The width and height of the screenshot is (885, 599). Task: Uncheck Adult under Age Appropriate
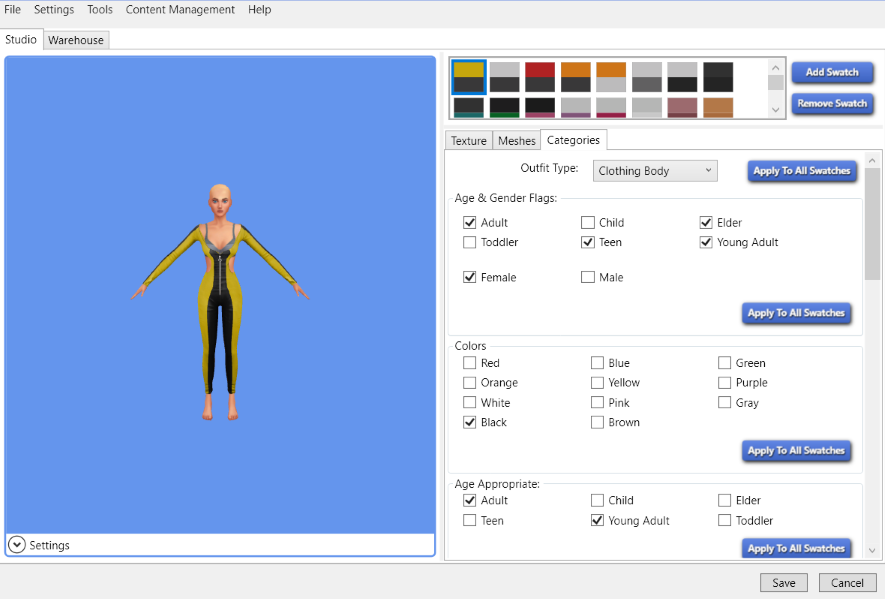click(x=470, y=500)
